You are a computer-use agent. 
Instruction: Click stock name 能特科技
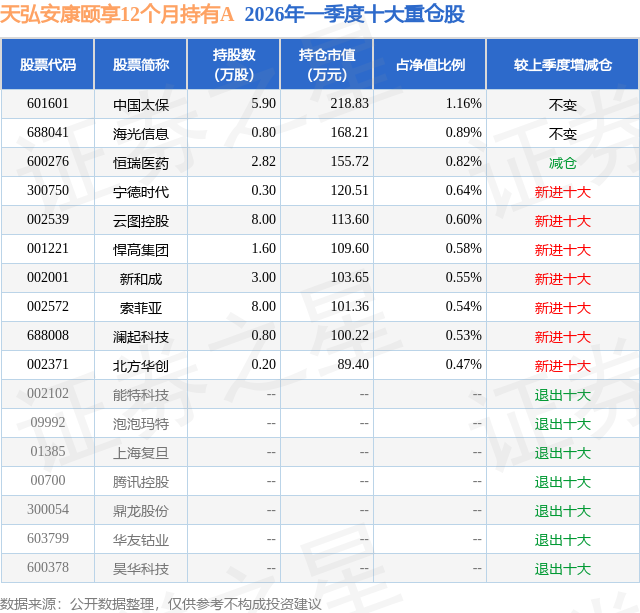click(141, 395)
